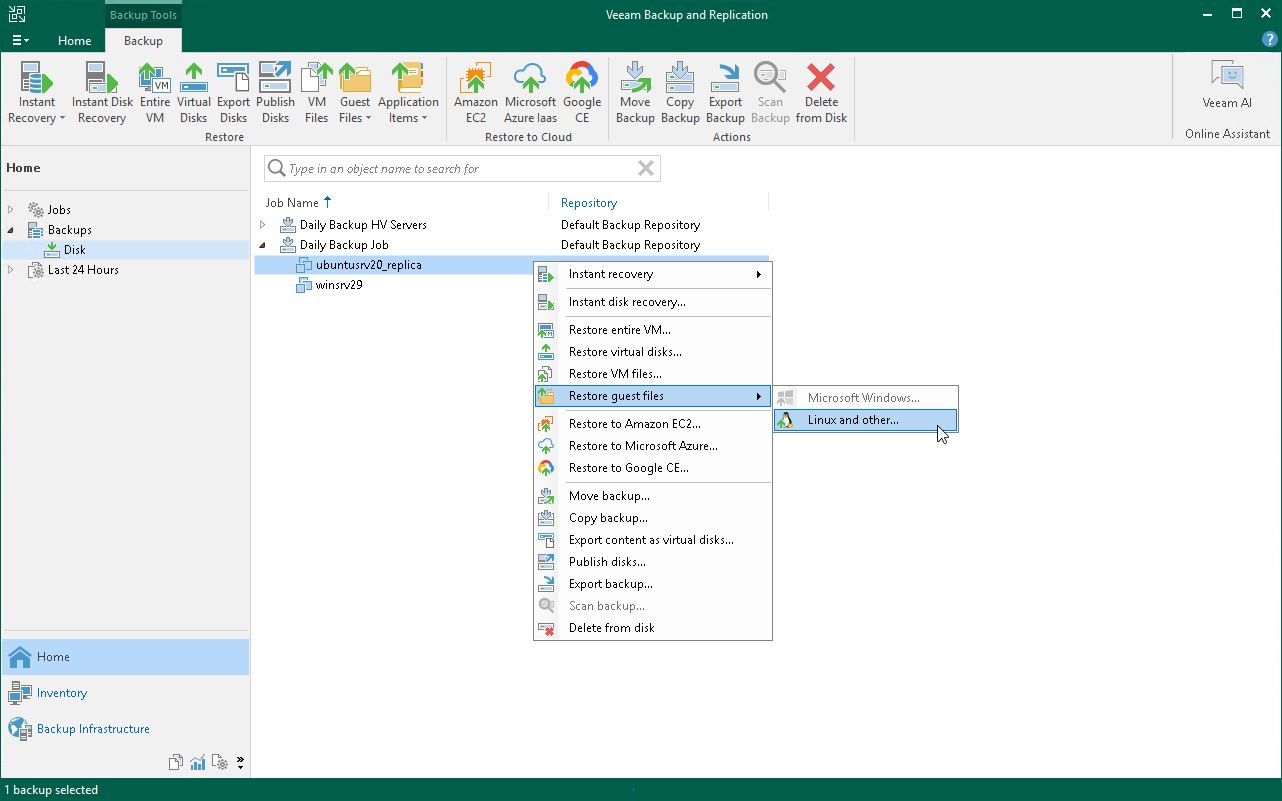Choose Copy backup from context menu
The image size is (1282, 801).
(x=653, y=518)
